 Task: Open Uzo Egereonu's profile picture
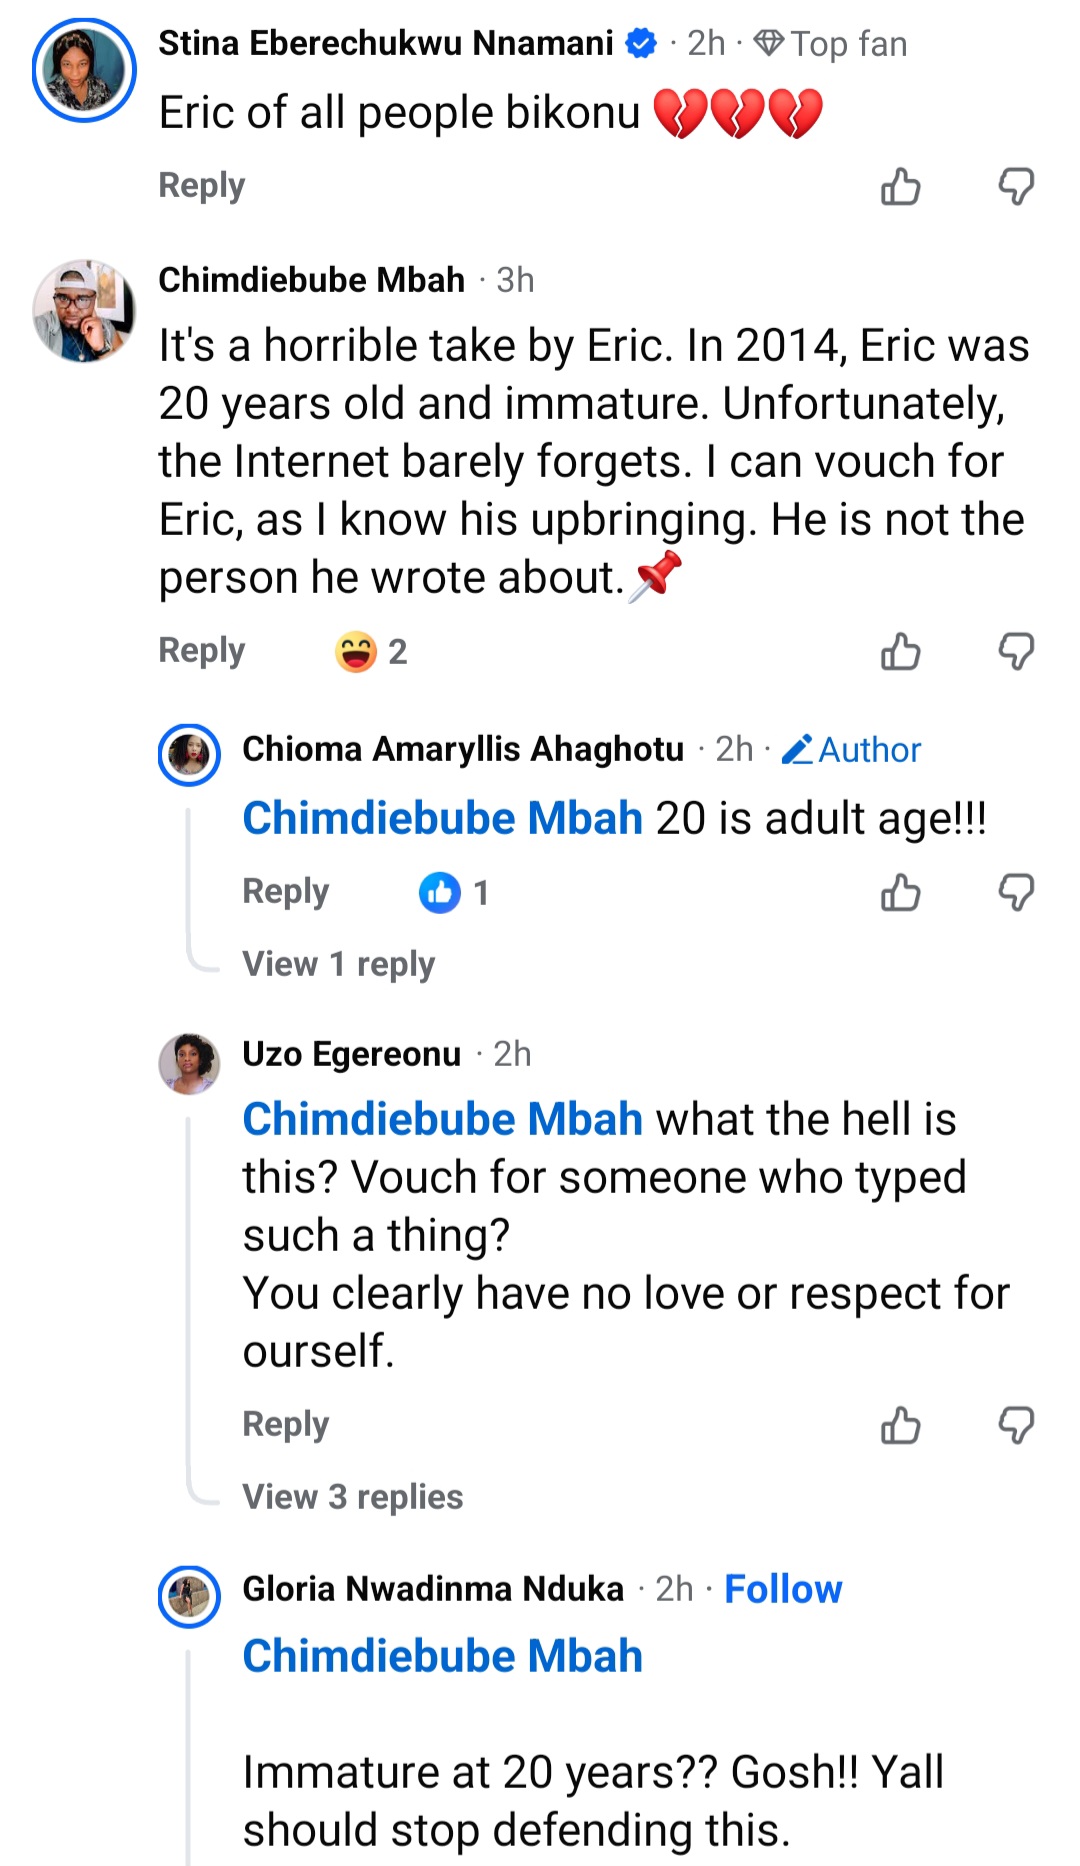[189, 1063]
